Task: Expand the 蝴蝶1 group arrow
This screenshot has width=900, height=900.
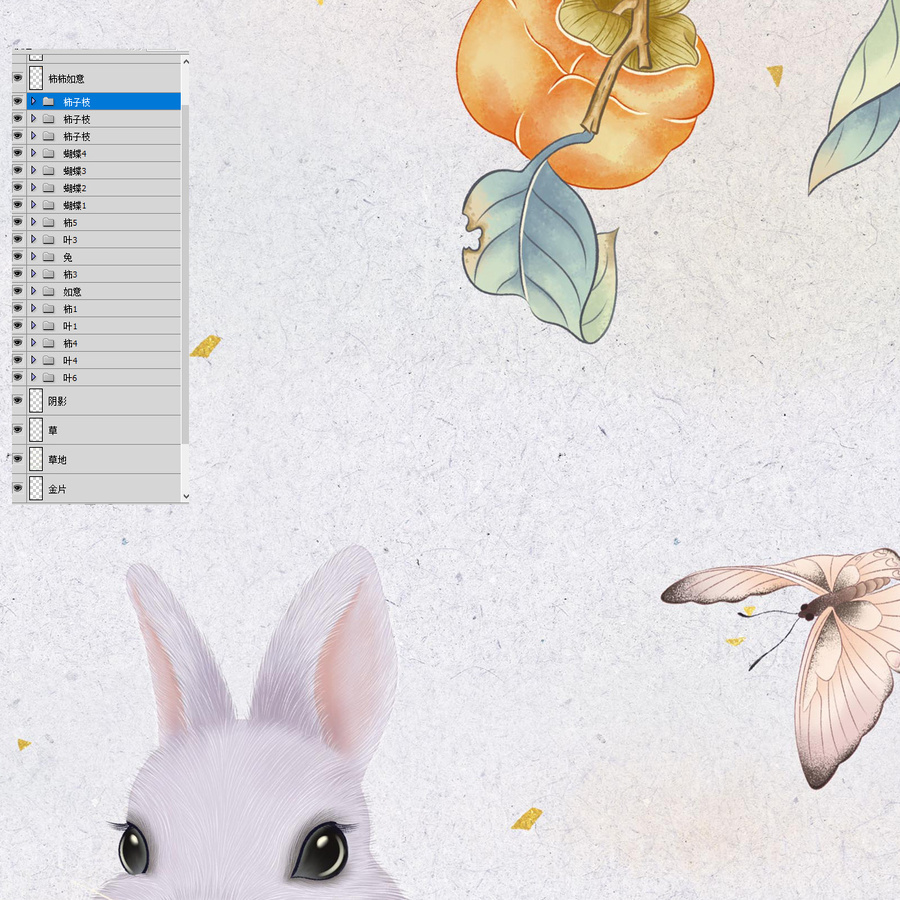Action: (33, 204)
